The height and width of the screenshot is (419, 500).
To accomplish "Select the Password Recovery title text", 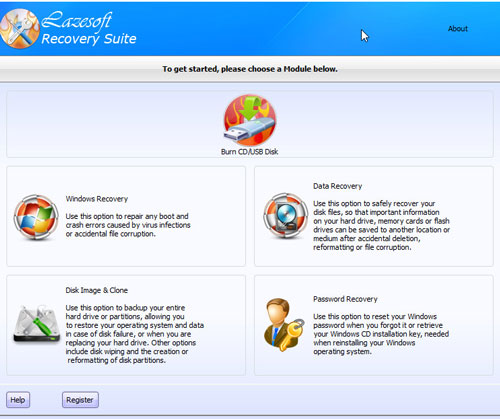I will 345,299.
